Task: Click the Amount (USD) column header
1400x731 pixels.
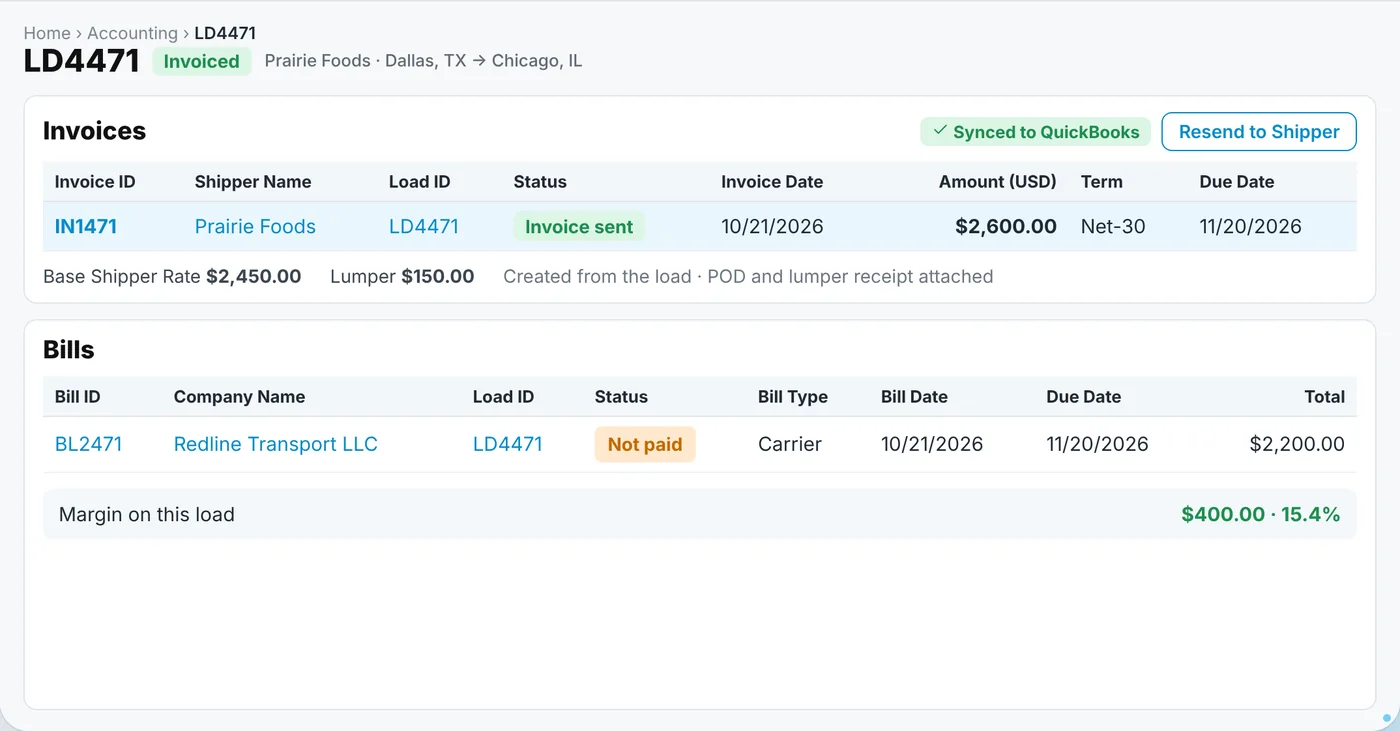Action: 998,182
